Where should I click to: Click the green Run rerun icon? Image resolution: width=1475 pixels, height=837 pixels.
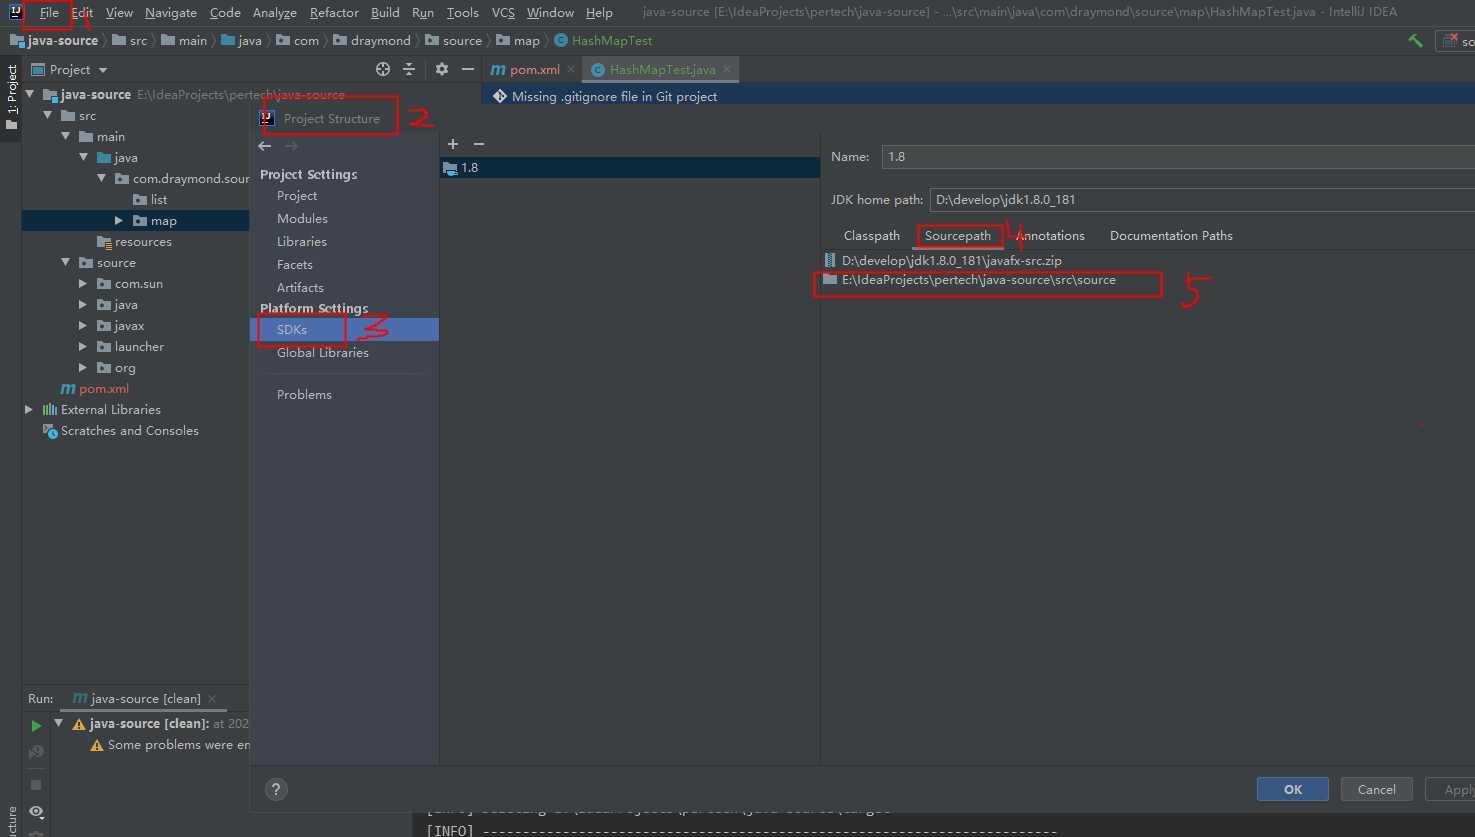pyautogui.click(x=36, y=725)
